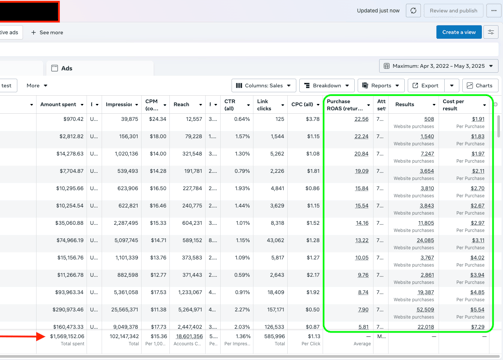The height and width of the screenshot is (360, 503).
Task: Open Results value 52,509 link
Action: tap(425, 310)
